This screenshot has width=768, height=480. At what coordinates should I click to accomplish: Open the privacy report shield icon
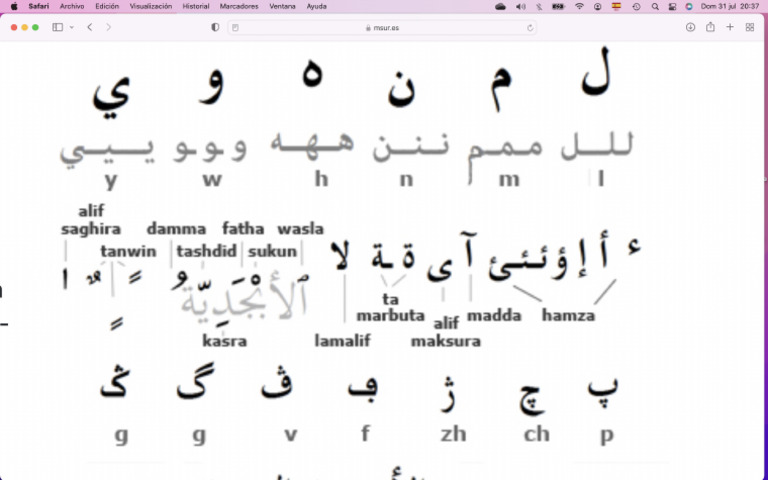pos(215,27)
